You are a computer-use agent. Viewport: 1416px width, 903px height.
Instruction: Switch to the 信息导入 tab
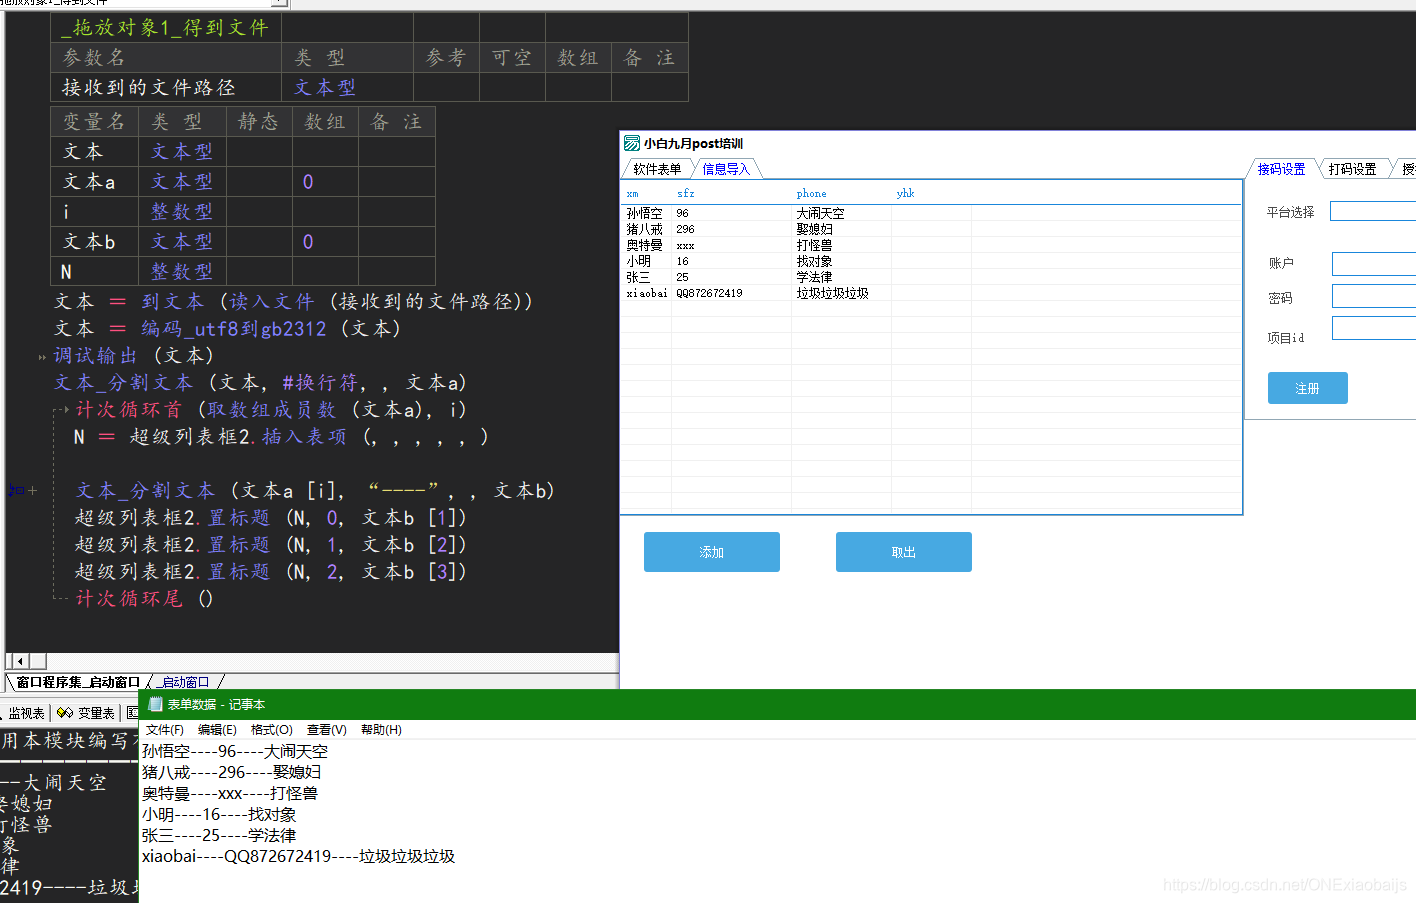725,169
